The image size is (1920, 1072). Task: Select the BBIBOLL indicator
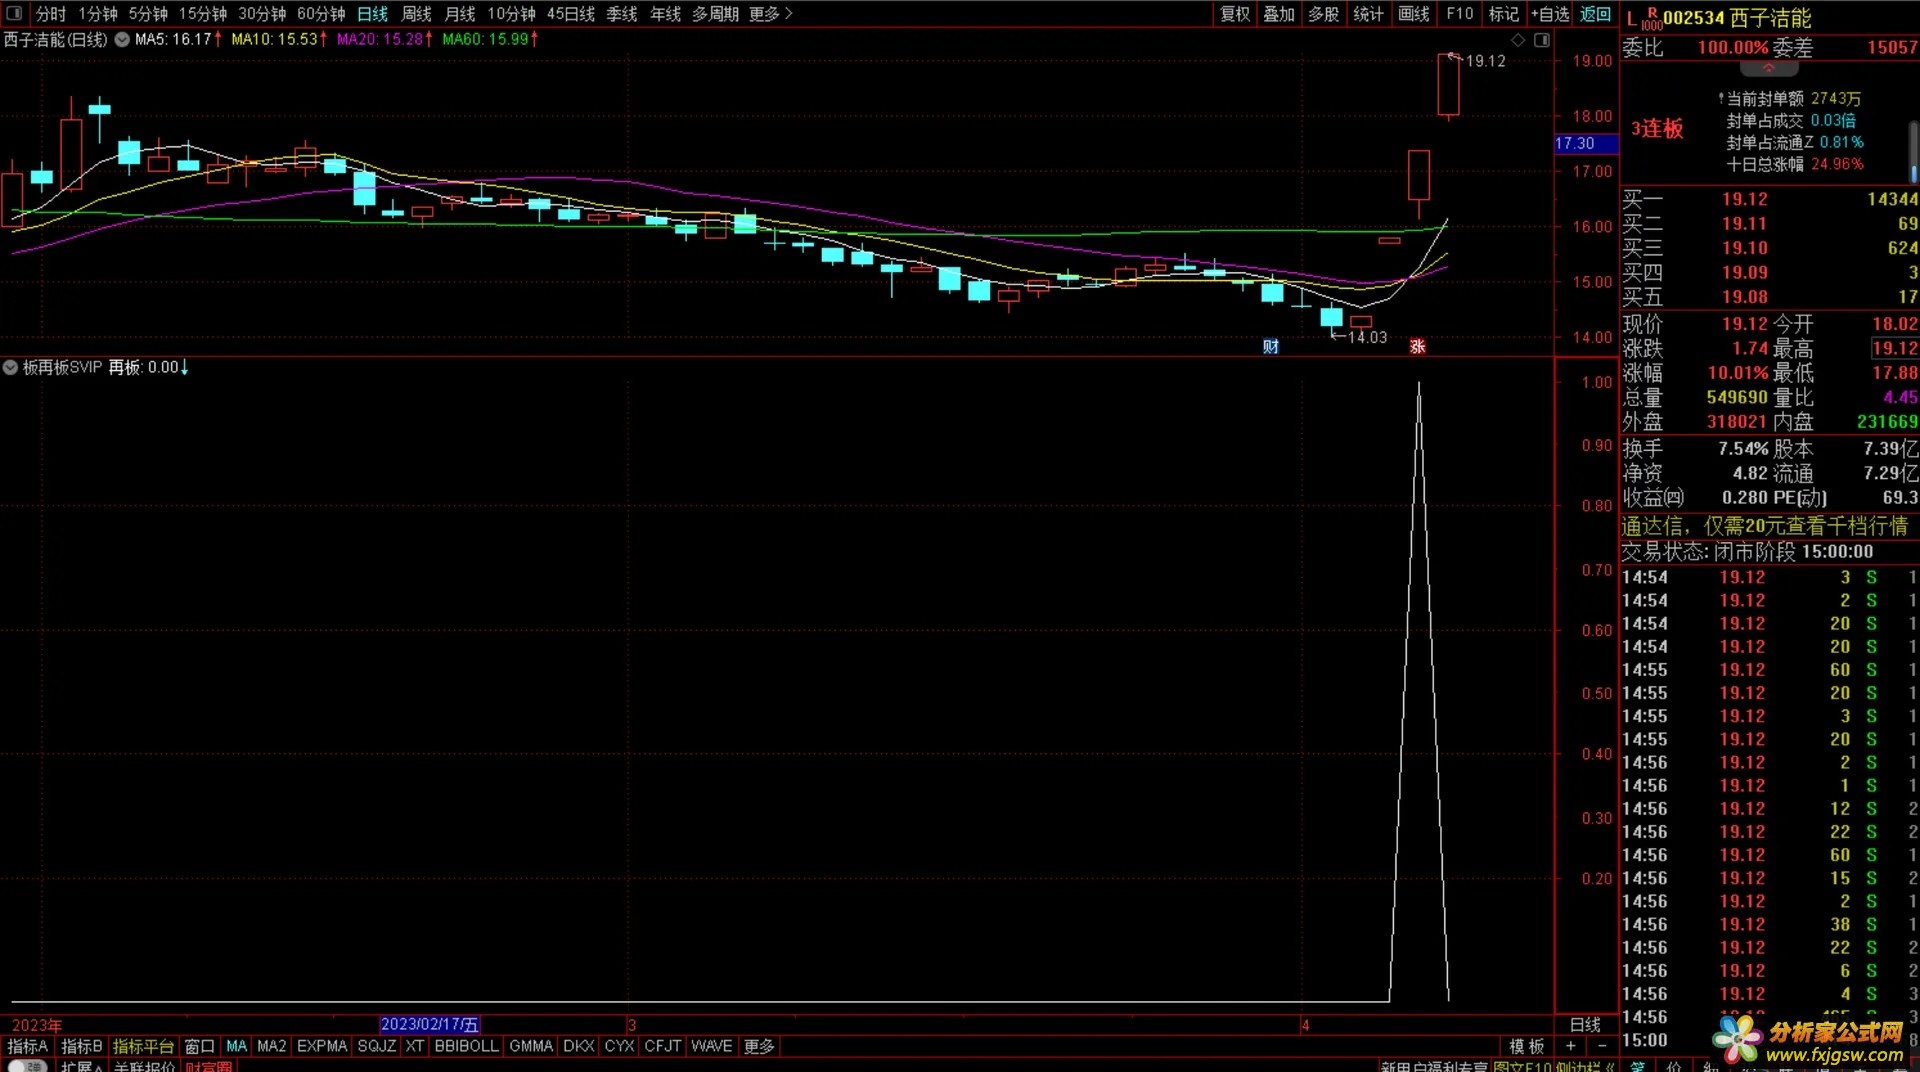[x=466, y=1046]
